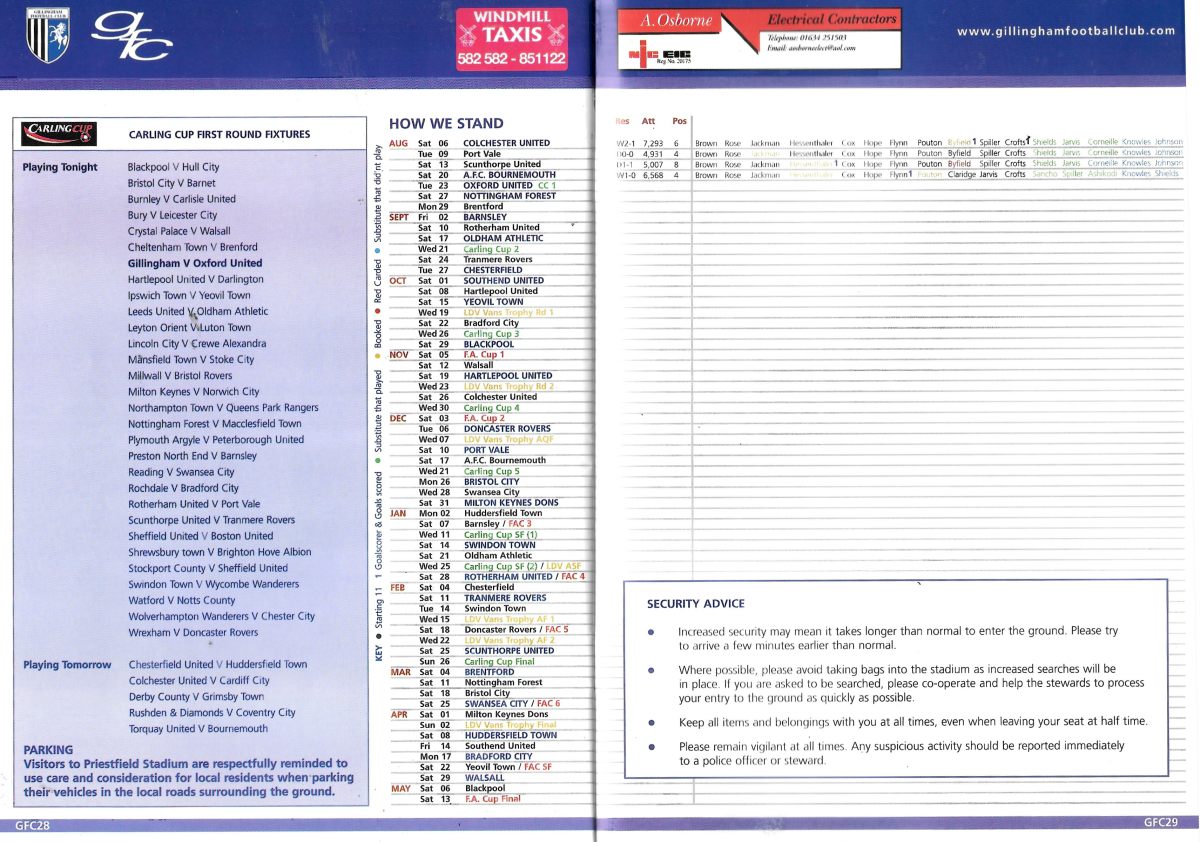The height and width of the screenshot is (842, 1200).
Task: Visit www.gillinghamfootballclub.com link
Action: click(1066, 31)
